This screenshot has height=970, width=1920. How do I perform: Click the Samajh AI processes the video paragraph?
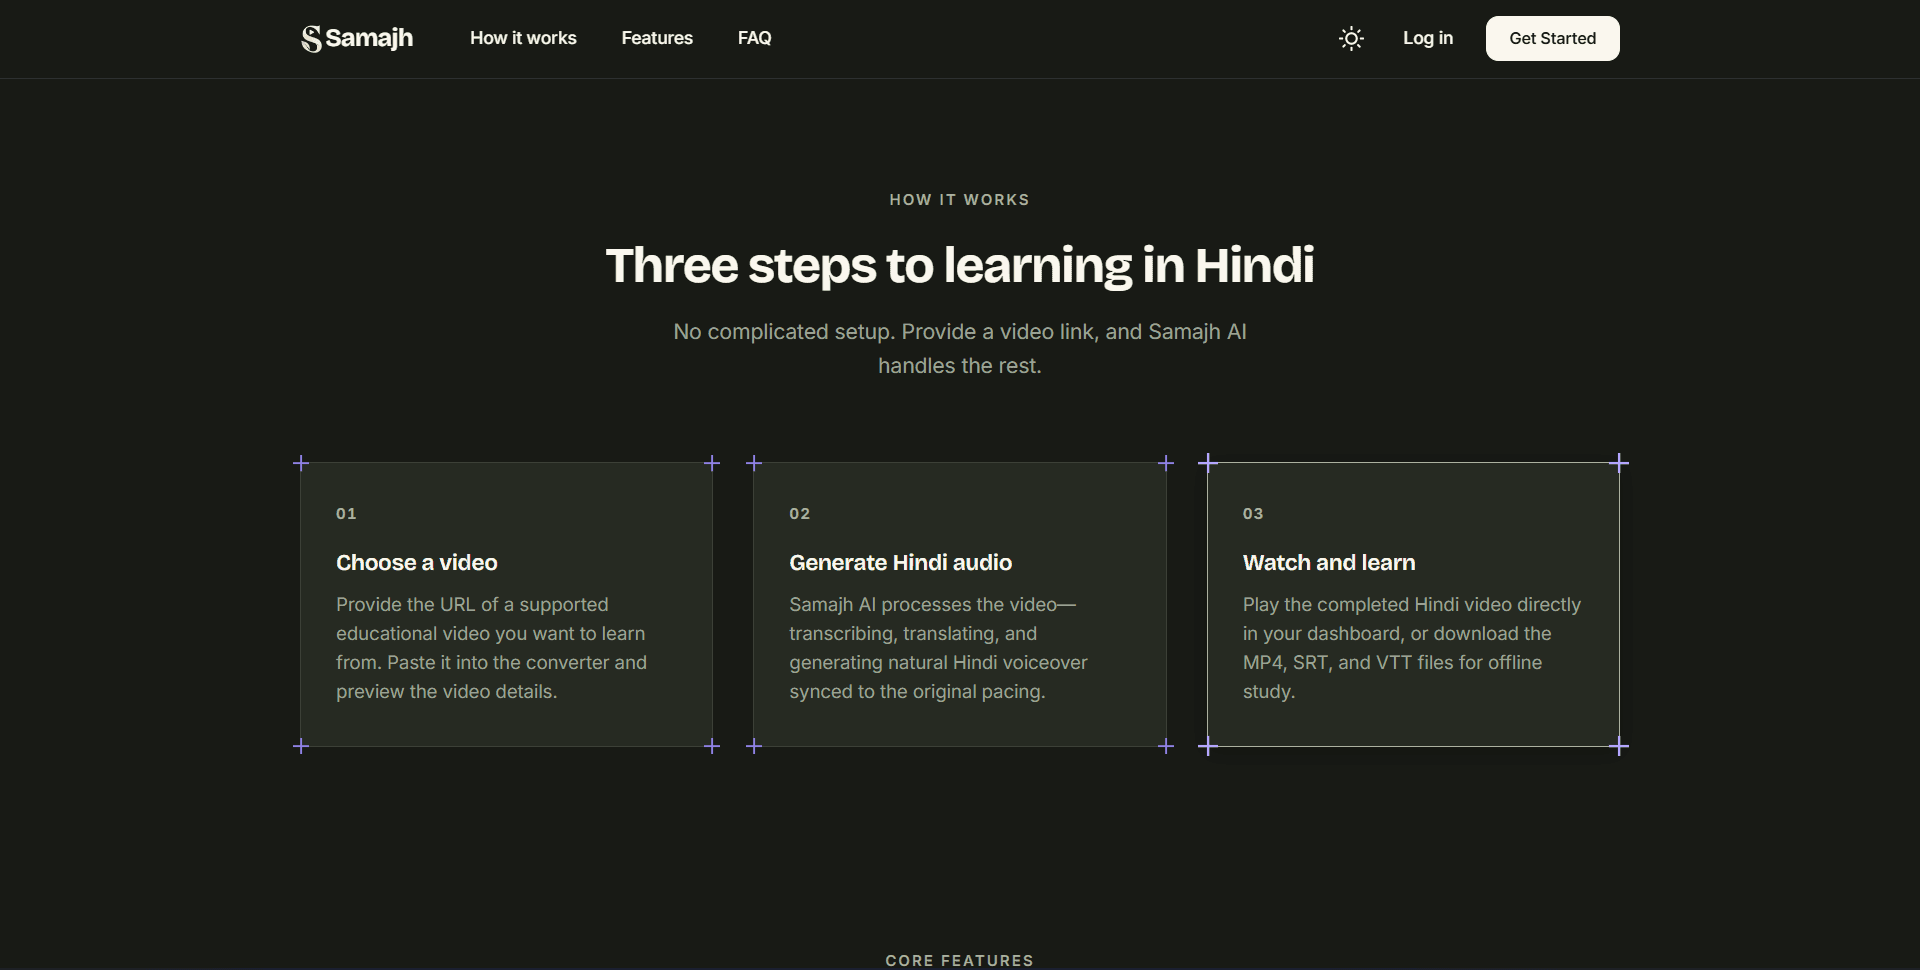point(938,648)
